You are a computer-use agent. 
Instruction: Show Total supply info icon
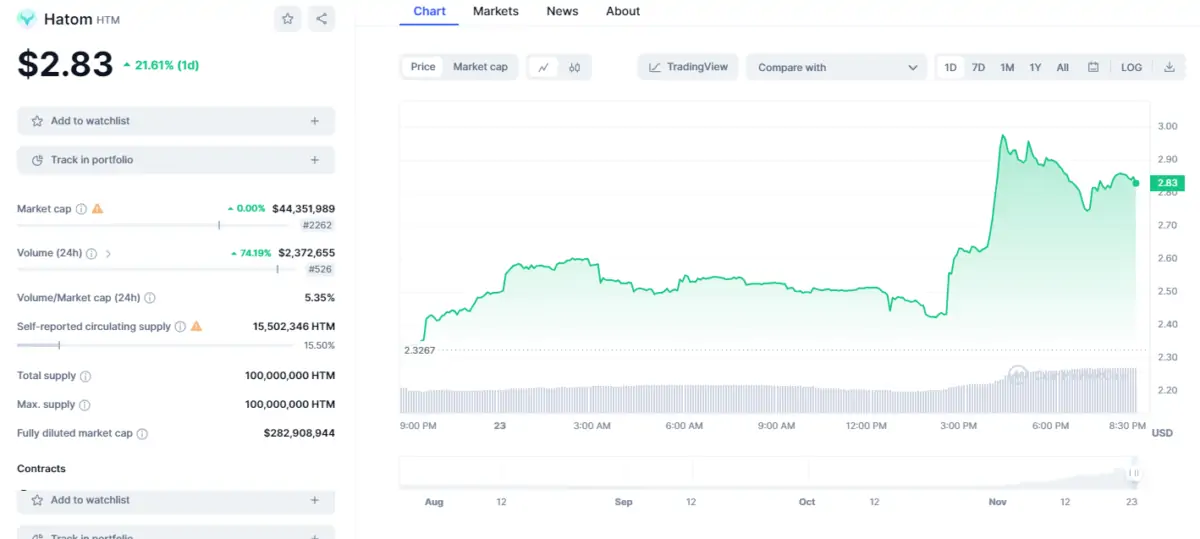click(85, 376)
